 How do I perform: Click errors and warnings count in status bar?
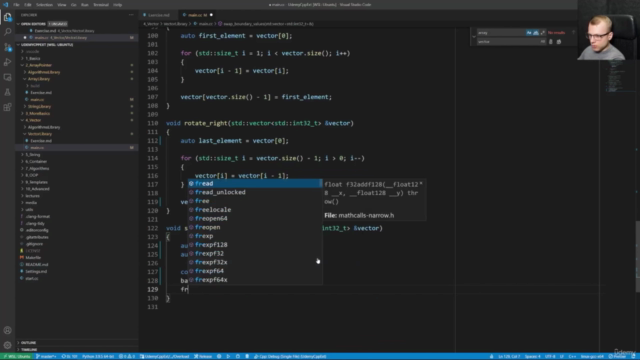[x=127, y=356]
